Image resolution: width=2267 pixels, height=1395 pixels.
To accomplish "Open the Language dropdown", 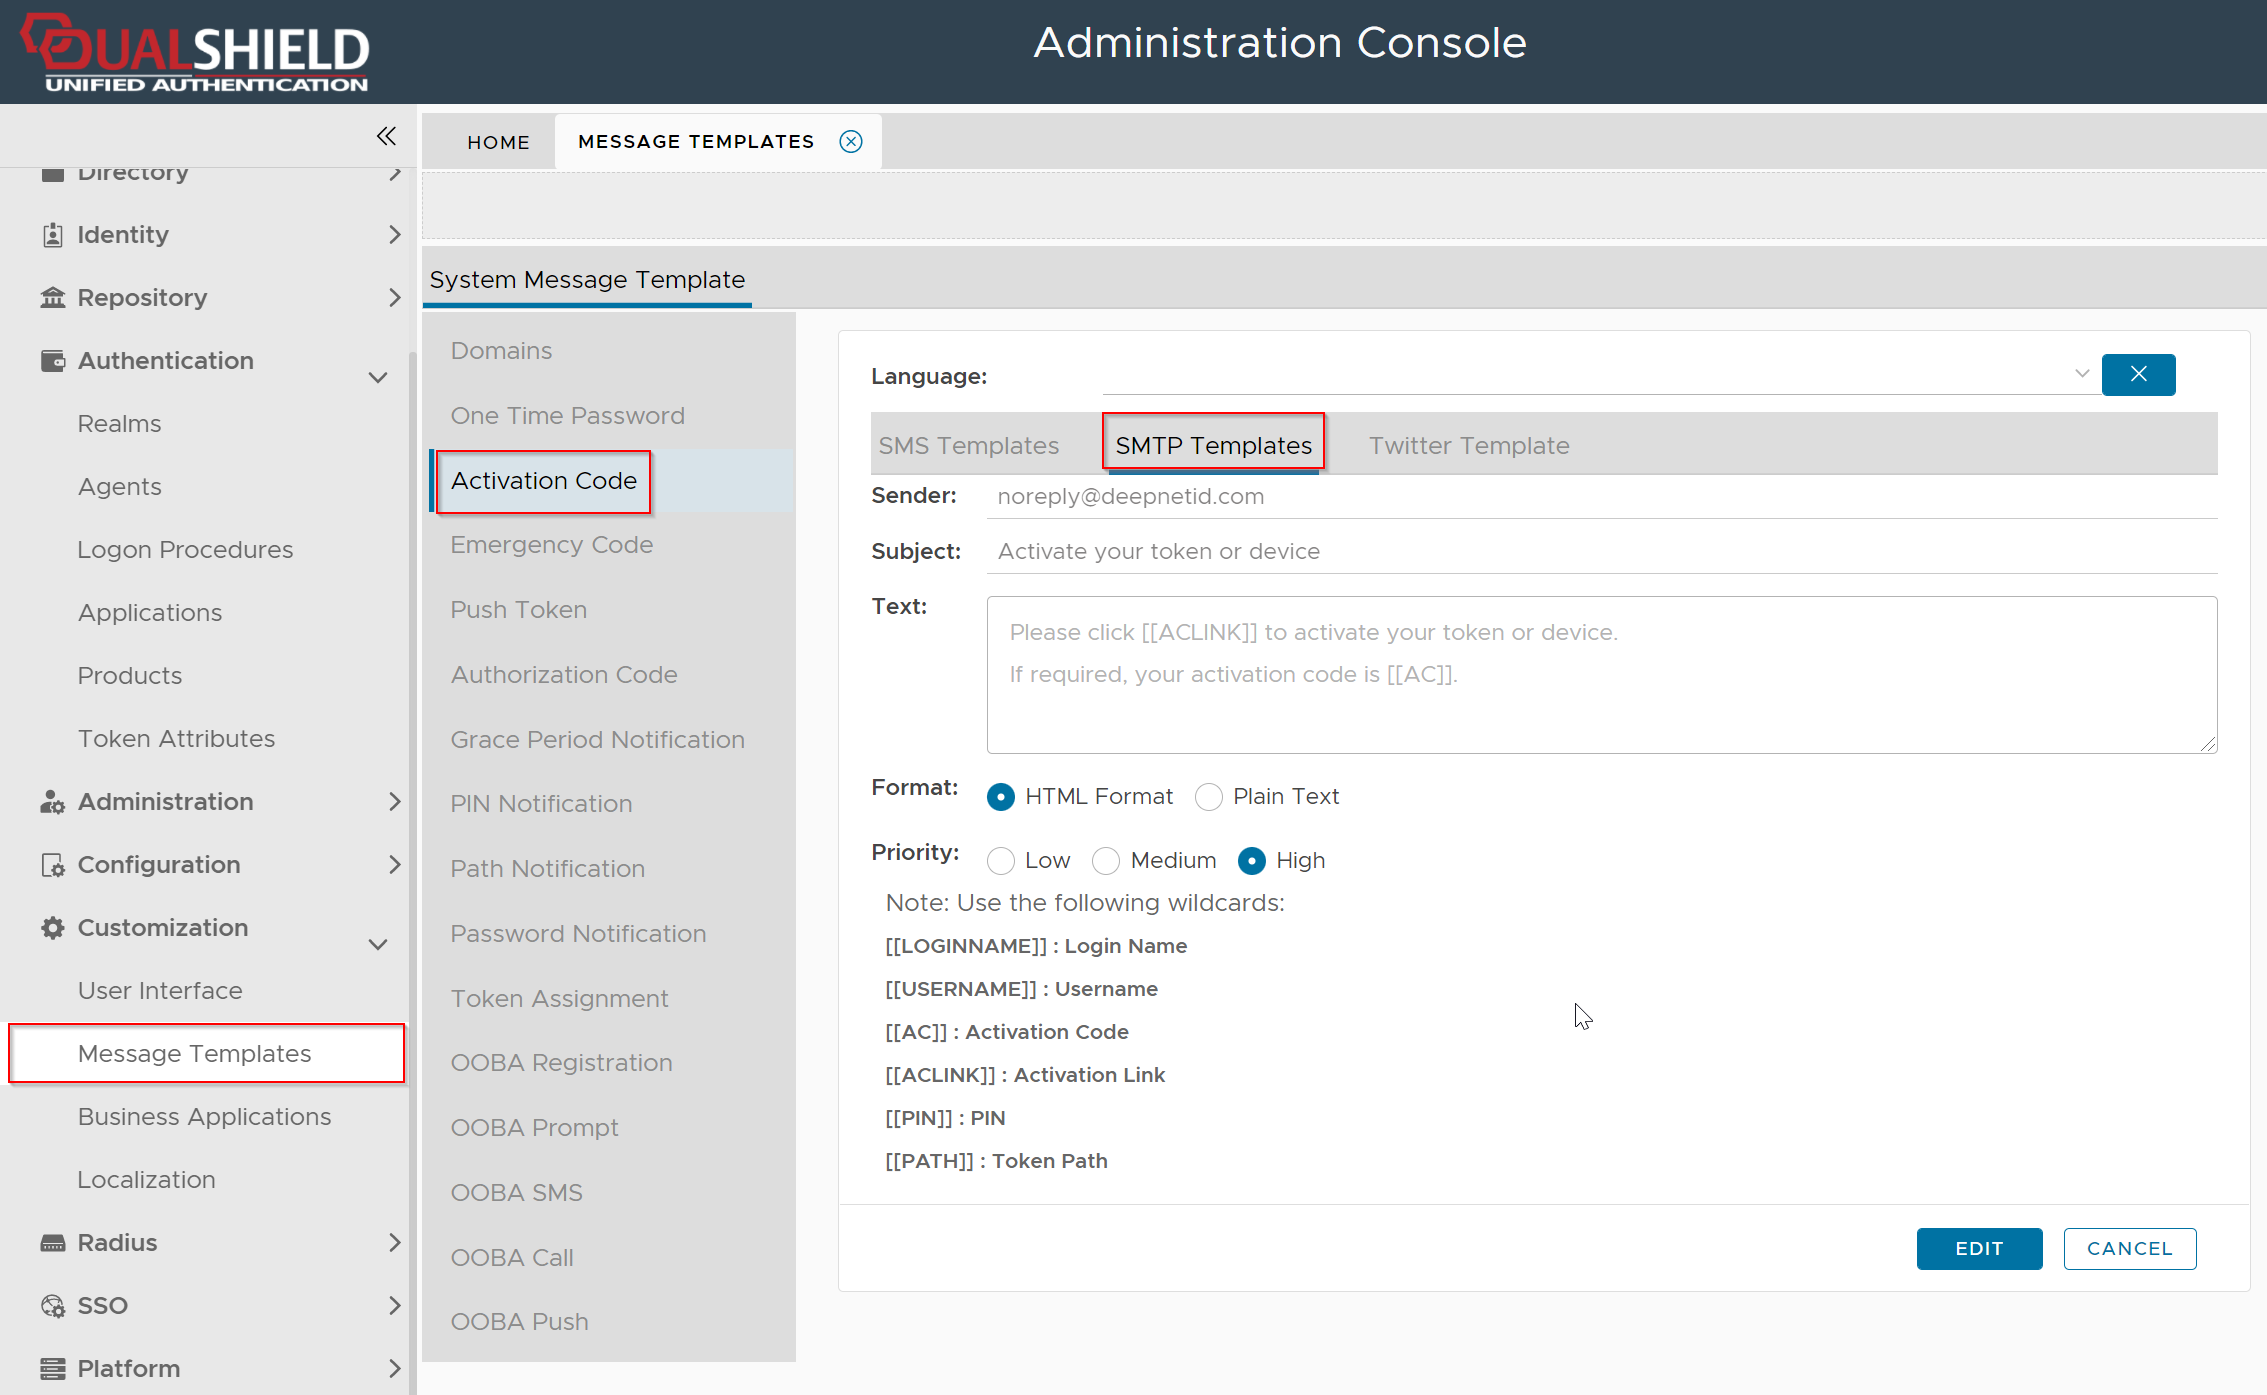I will coord(2082,374).
